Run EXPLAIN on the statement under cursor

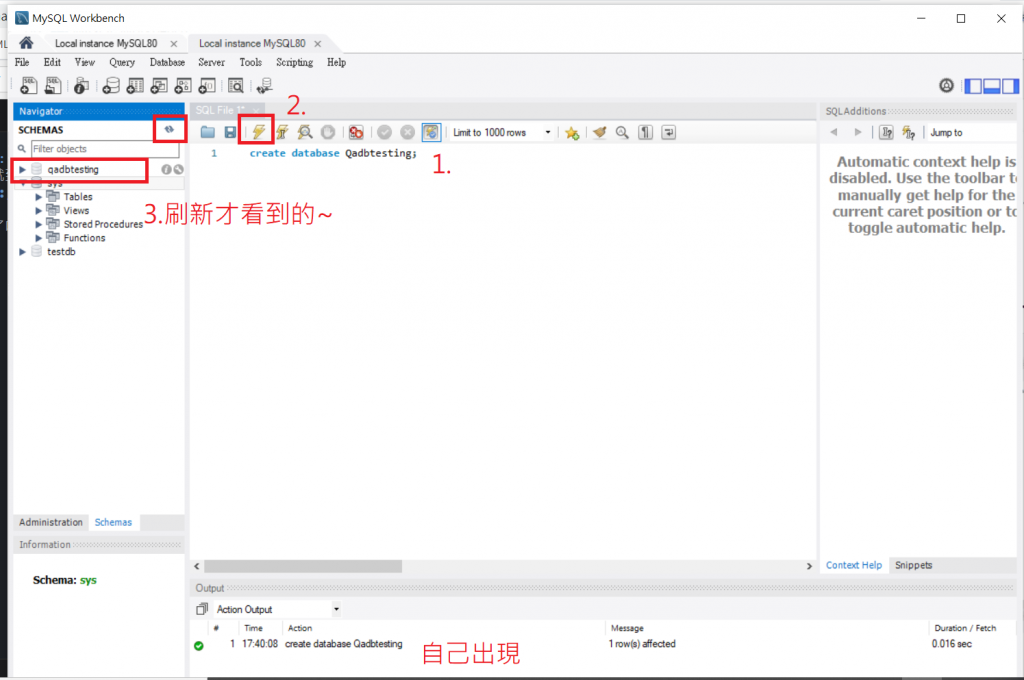[305, 133]
